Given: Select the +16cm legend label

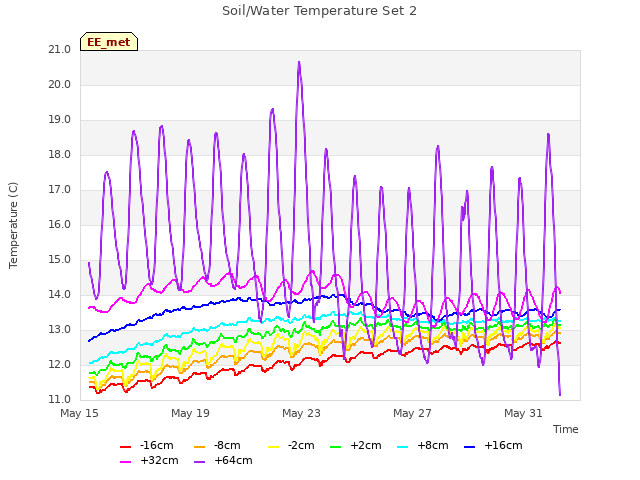Looking at the screenshot, I should (x=503, y=445).
